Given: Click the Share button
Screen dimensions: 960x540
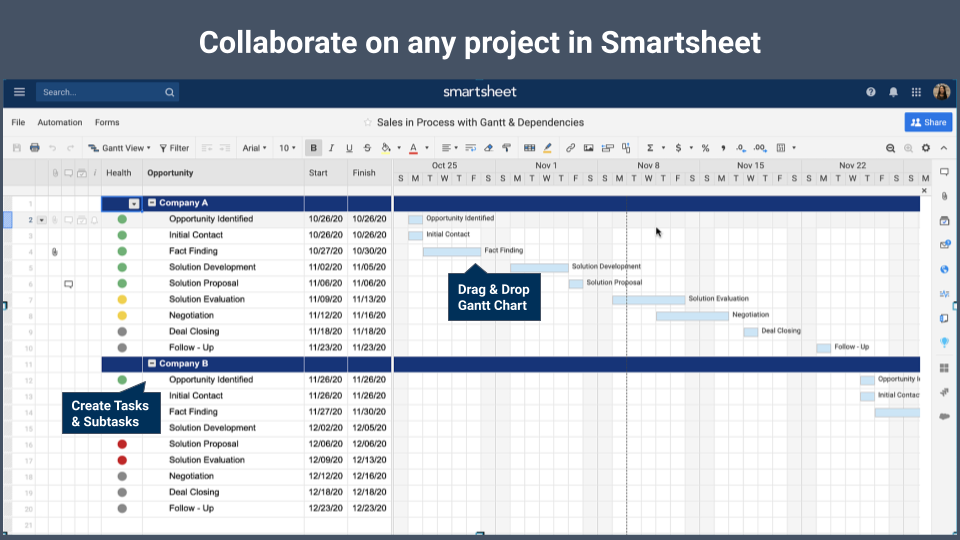Looking at the screenshot, I should 928,122.
